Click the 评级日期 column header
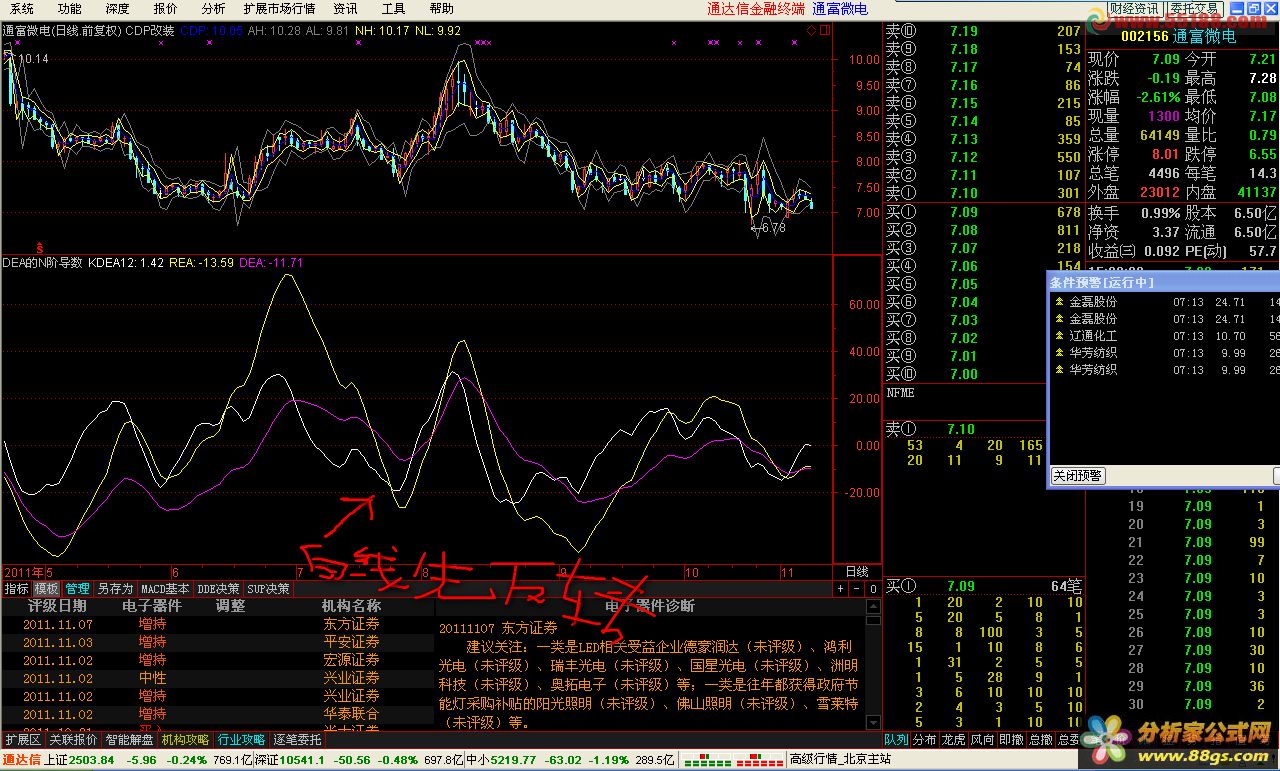Image resolution: width=1280 pixels, height=771 pixels. 56,606
